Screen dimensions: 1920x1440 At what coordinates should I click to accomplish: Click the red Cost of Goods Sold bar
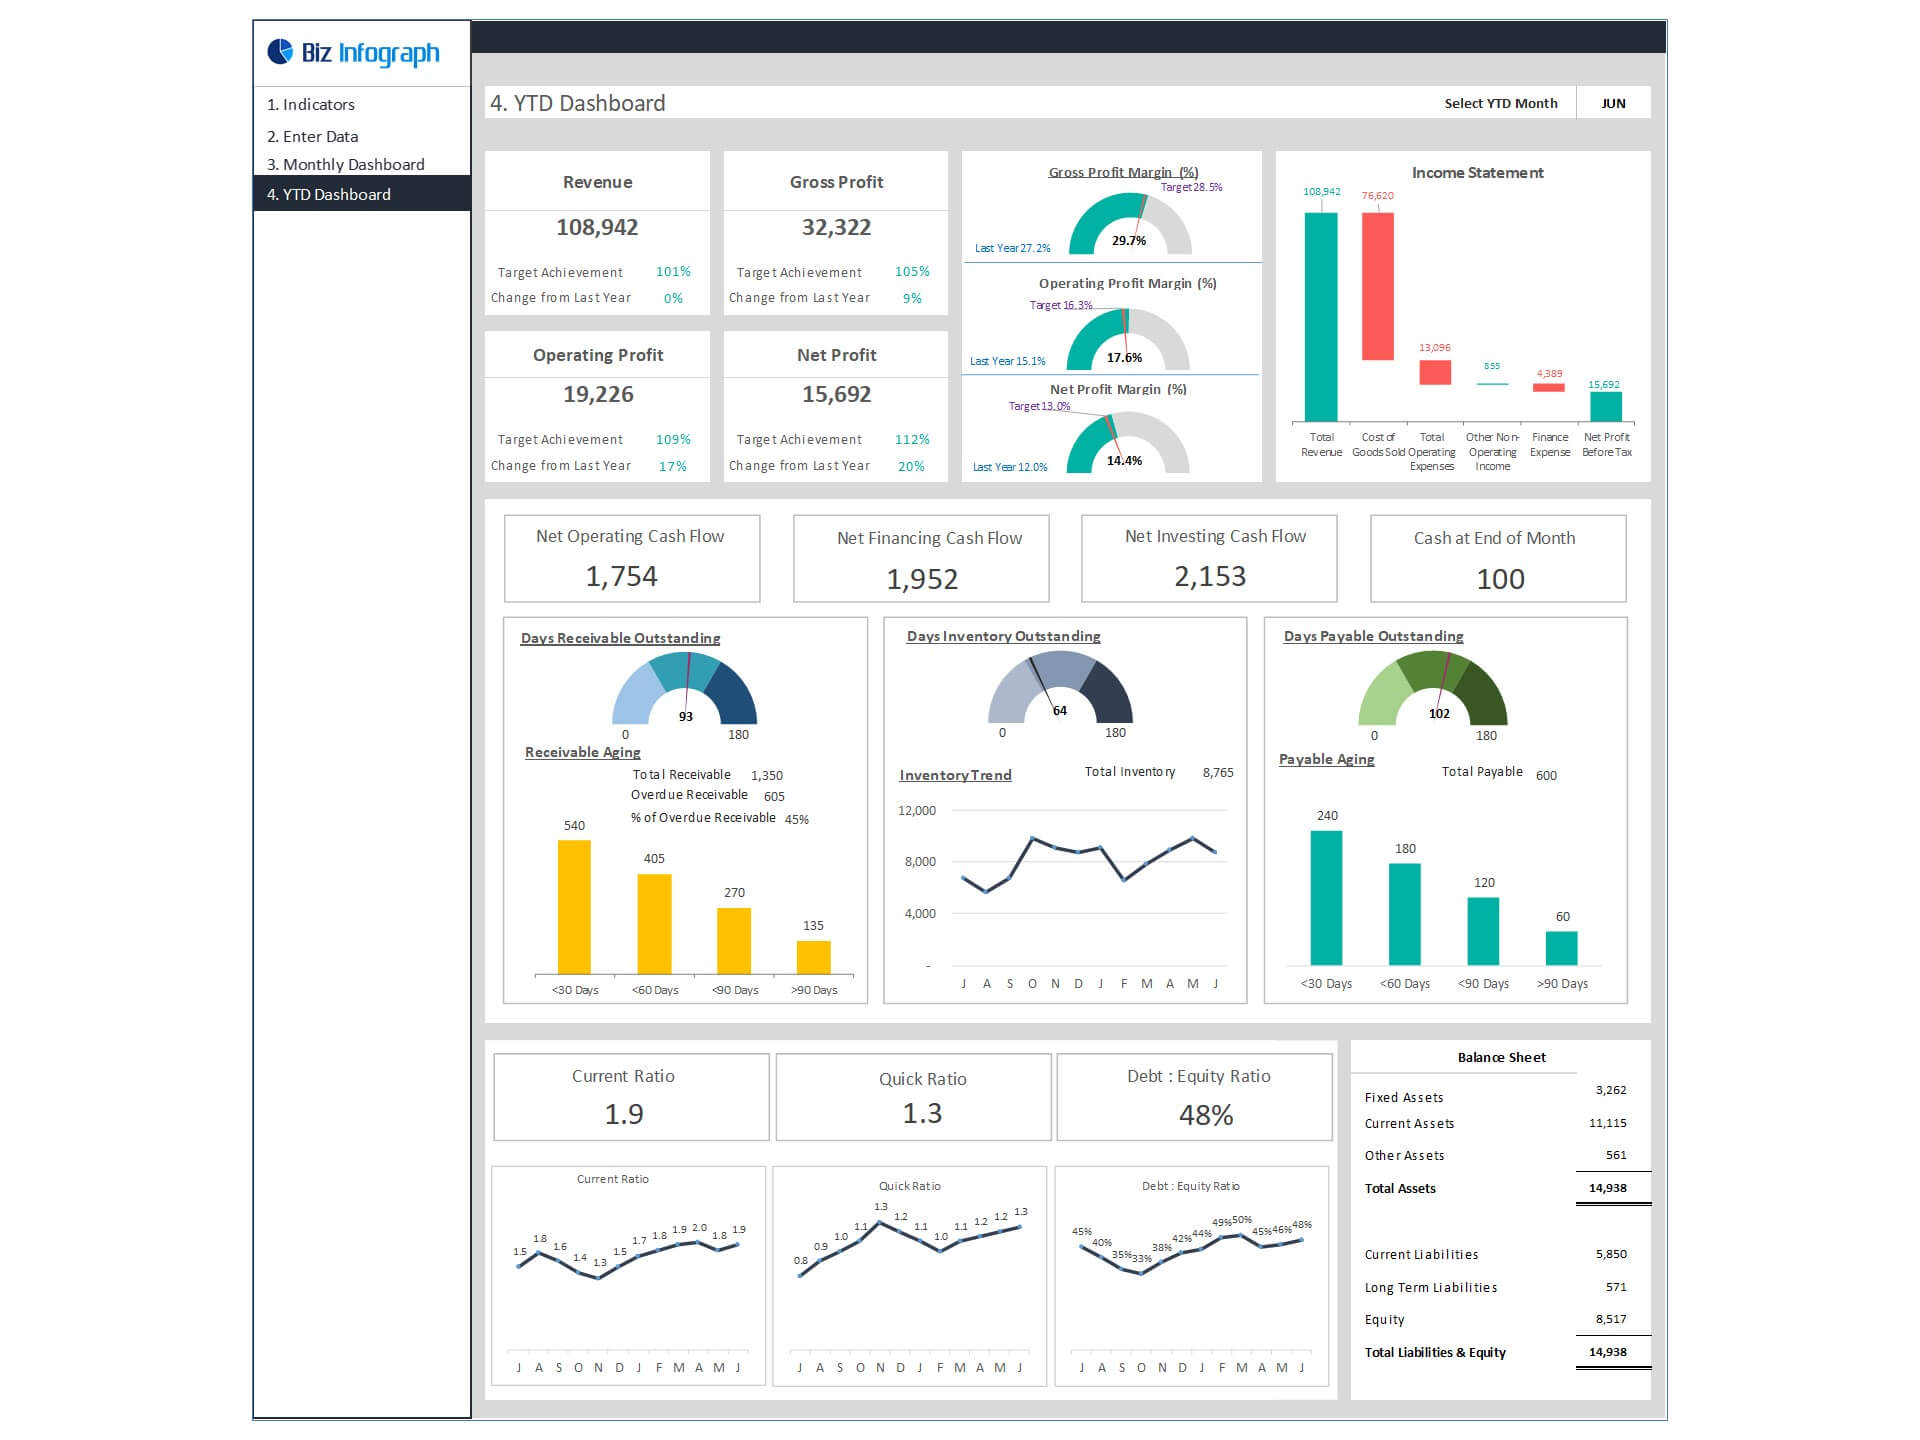tap(1377, 286)
